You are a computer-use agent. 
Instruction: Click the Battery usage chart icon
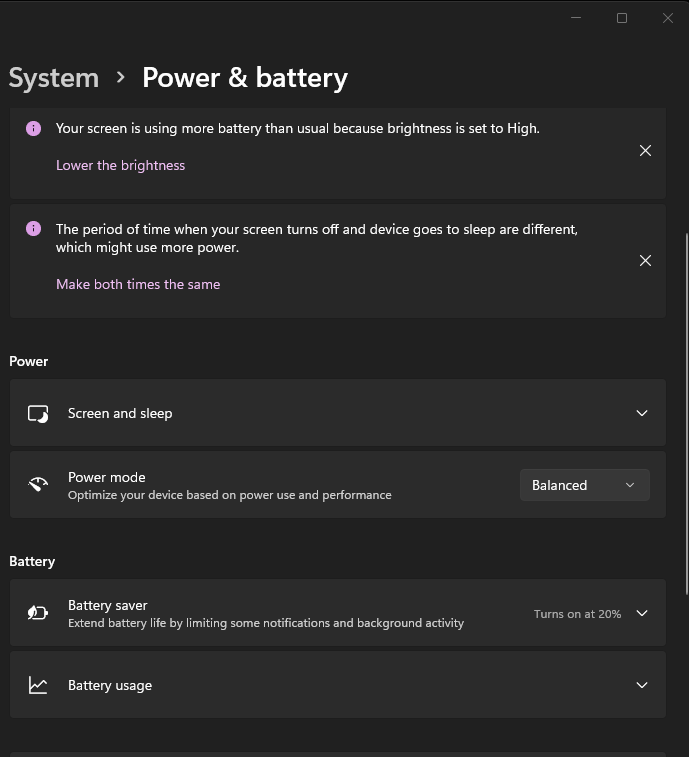tap(38, 685)
